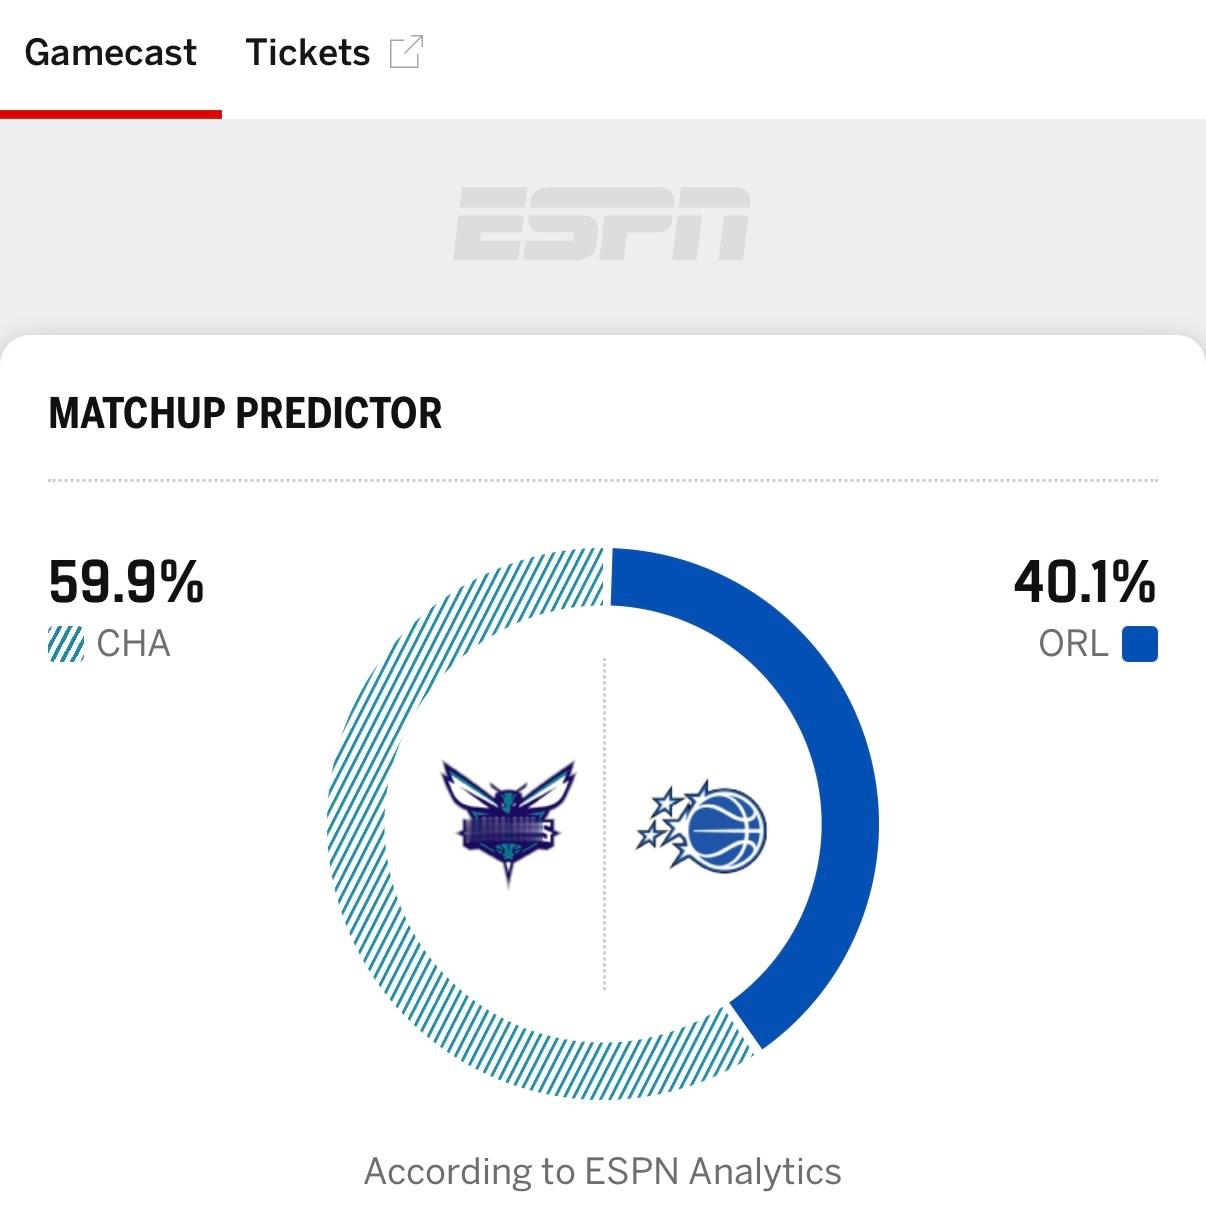The image size is (1206, 1206).
Task: Click the dotted line under Matchup Predictor
Action: 602,480
